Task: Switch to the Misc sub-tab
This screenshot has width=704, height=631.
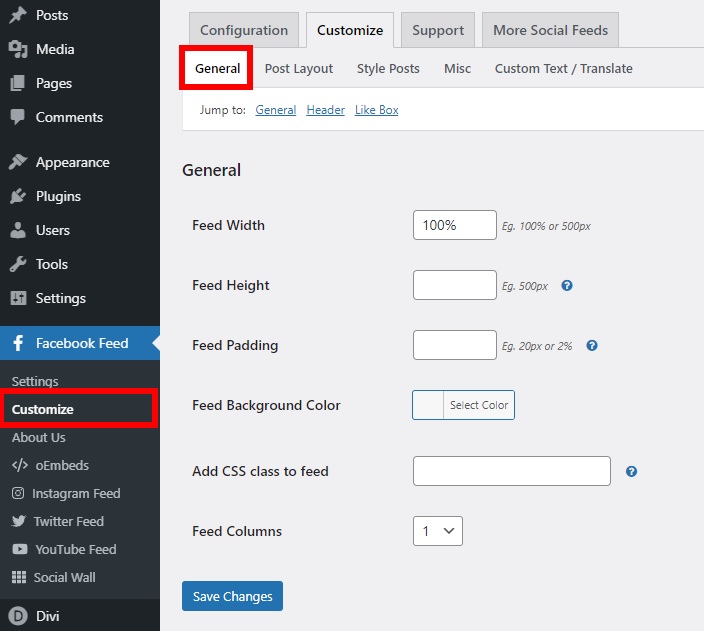Action: coord(457,68)
